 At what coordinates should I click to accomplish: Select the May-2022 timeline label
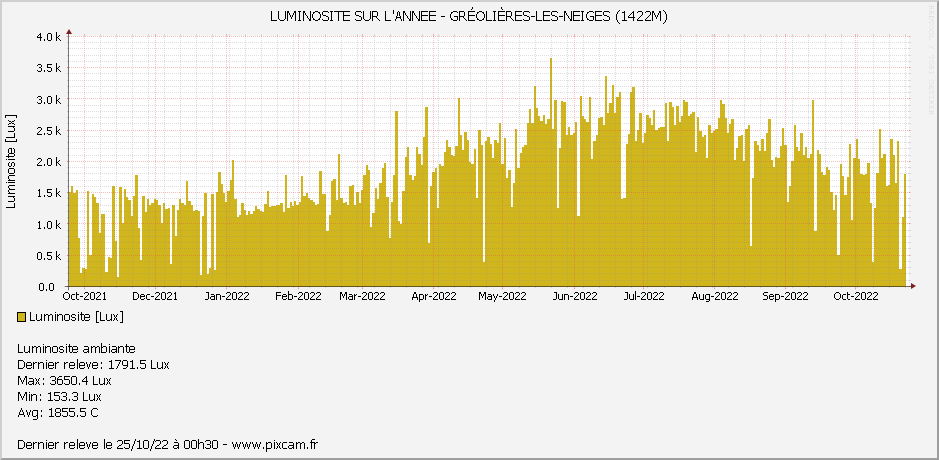point(501,296)
